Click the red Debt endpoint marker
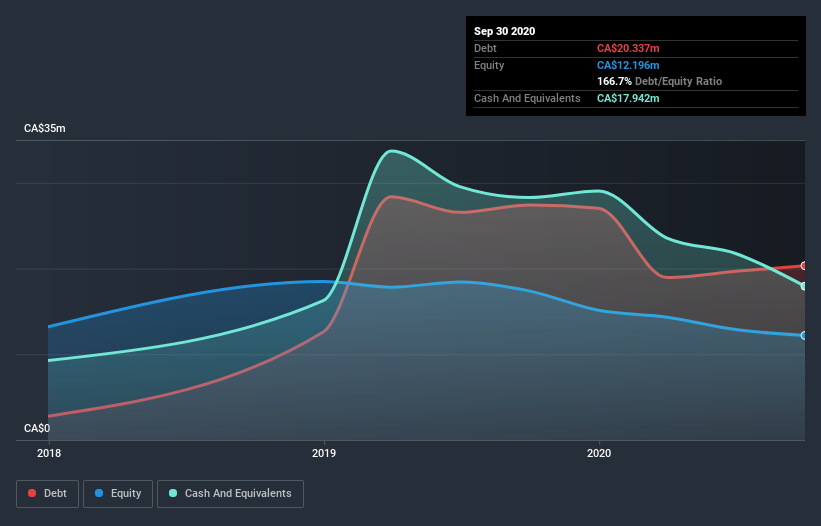Image resolution: width=821 pixels, height=526 pixels. (x=804, y=266)
